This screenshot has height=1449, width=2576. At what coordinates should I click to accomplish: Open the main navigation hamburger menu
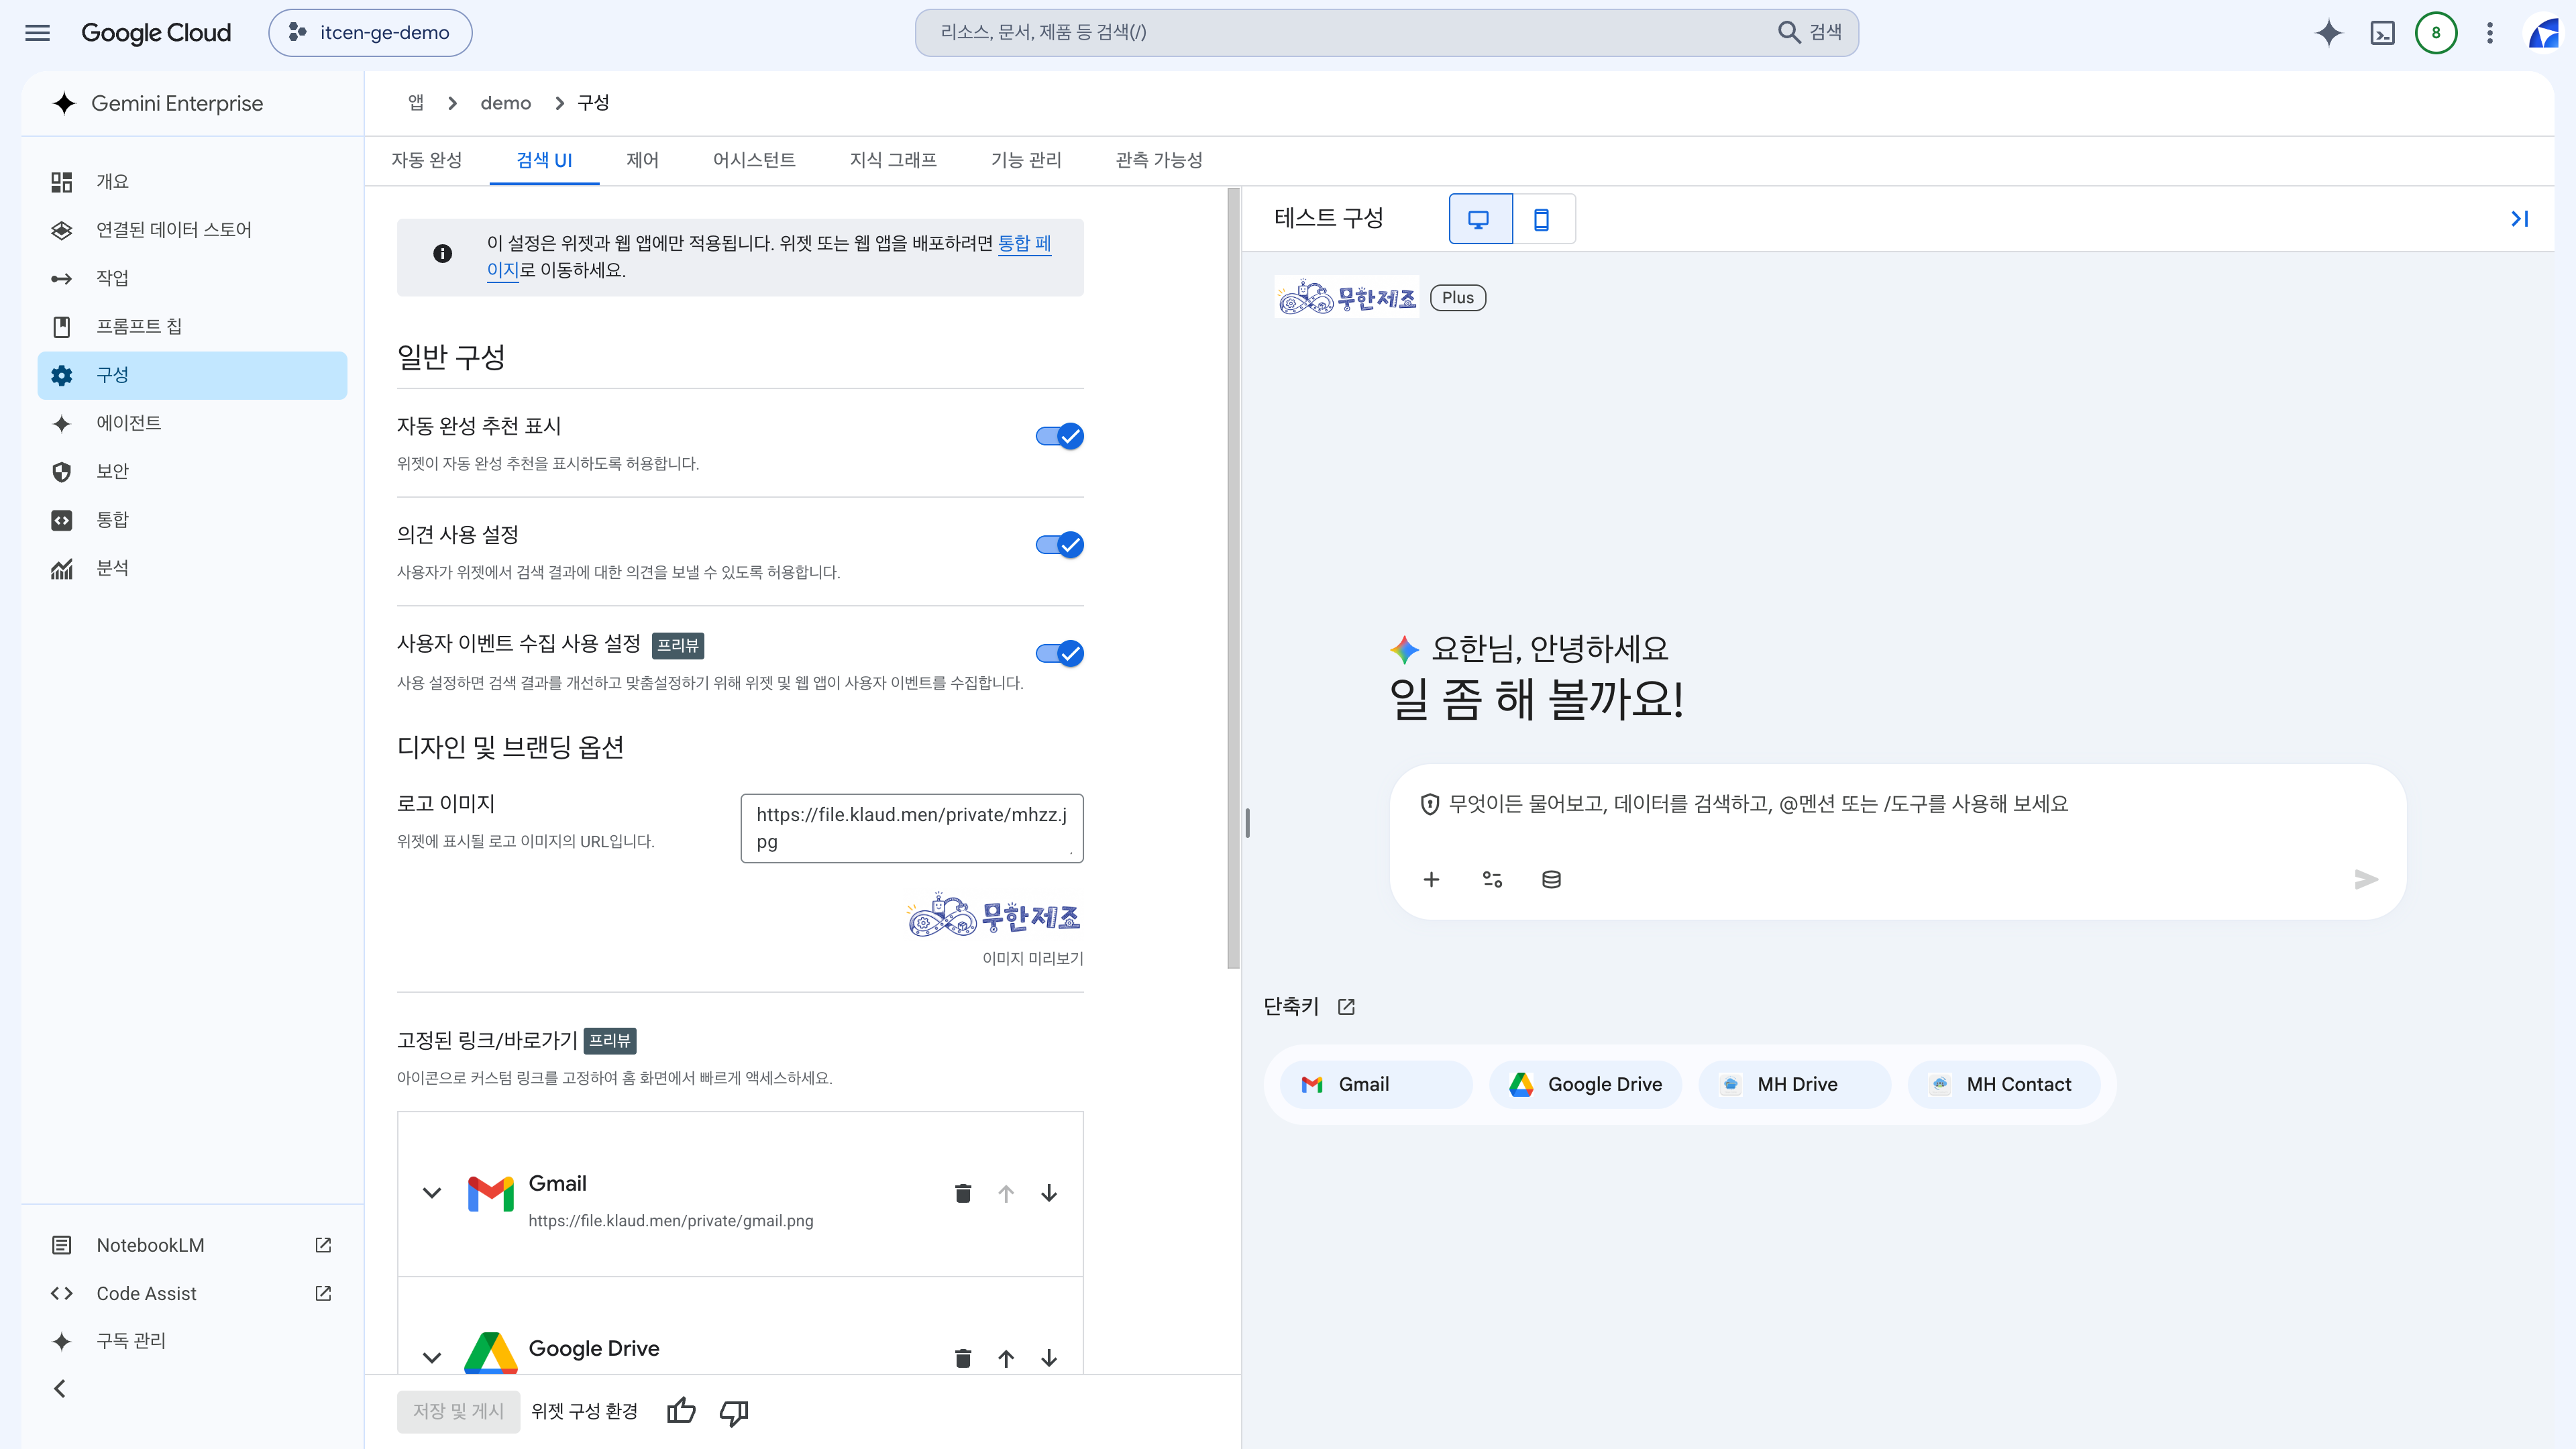(x=37, y=33)
